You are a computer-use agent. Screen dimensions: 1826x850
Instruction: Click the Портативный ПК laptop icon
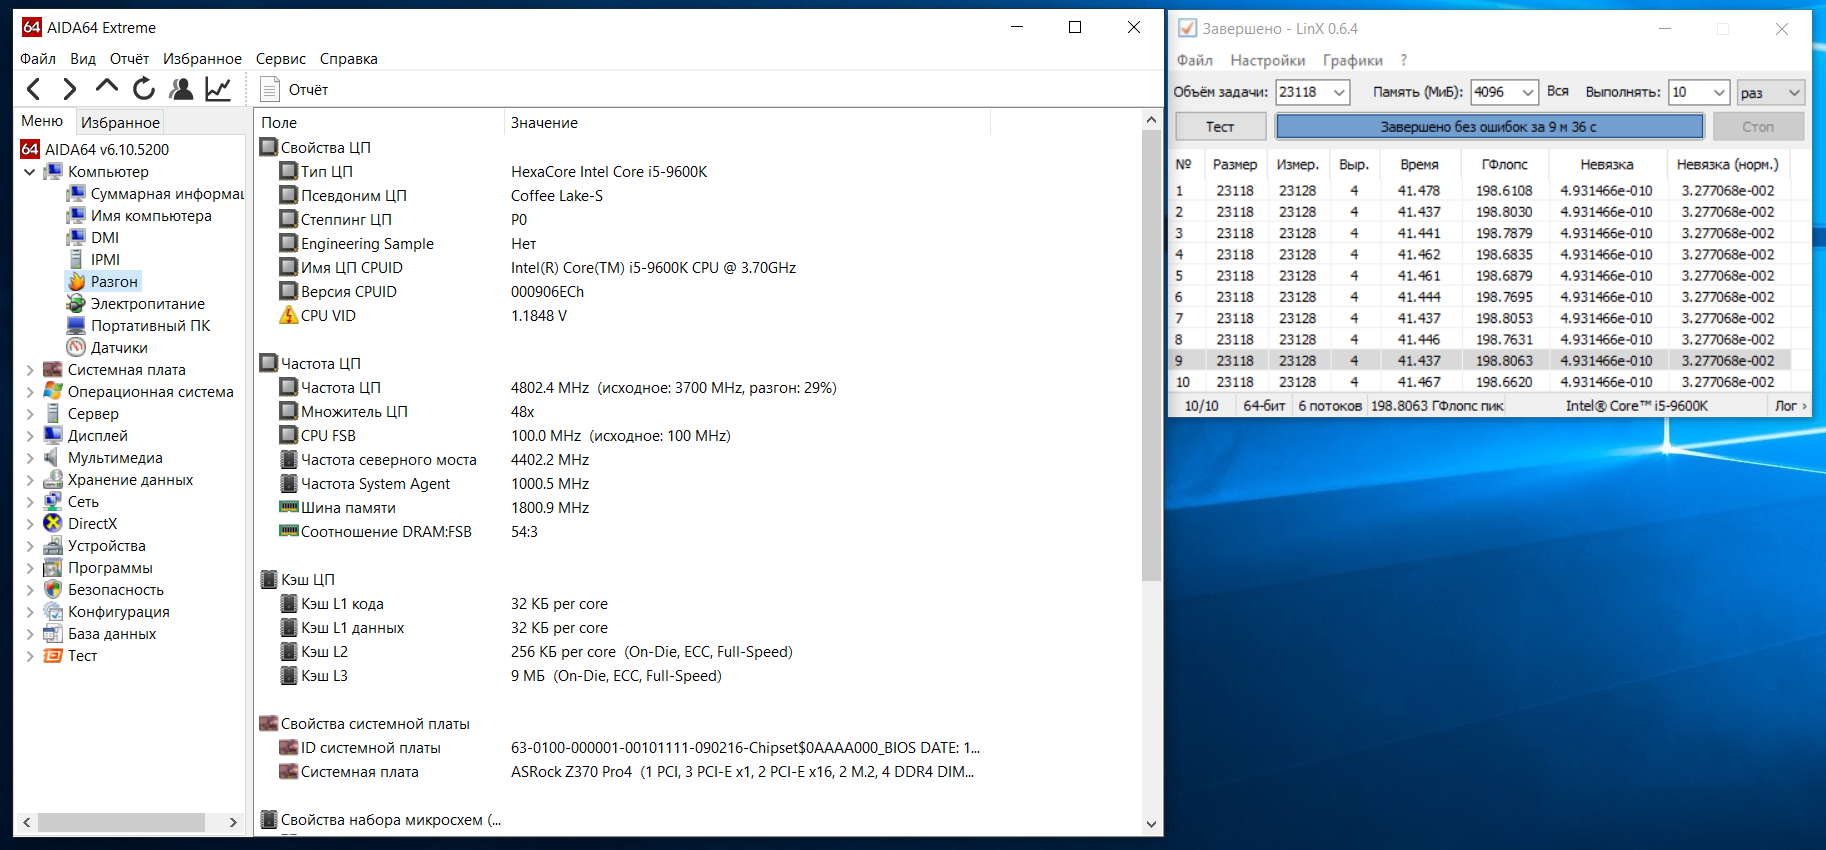(x=76, y=326)
